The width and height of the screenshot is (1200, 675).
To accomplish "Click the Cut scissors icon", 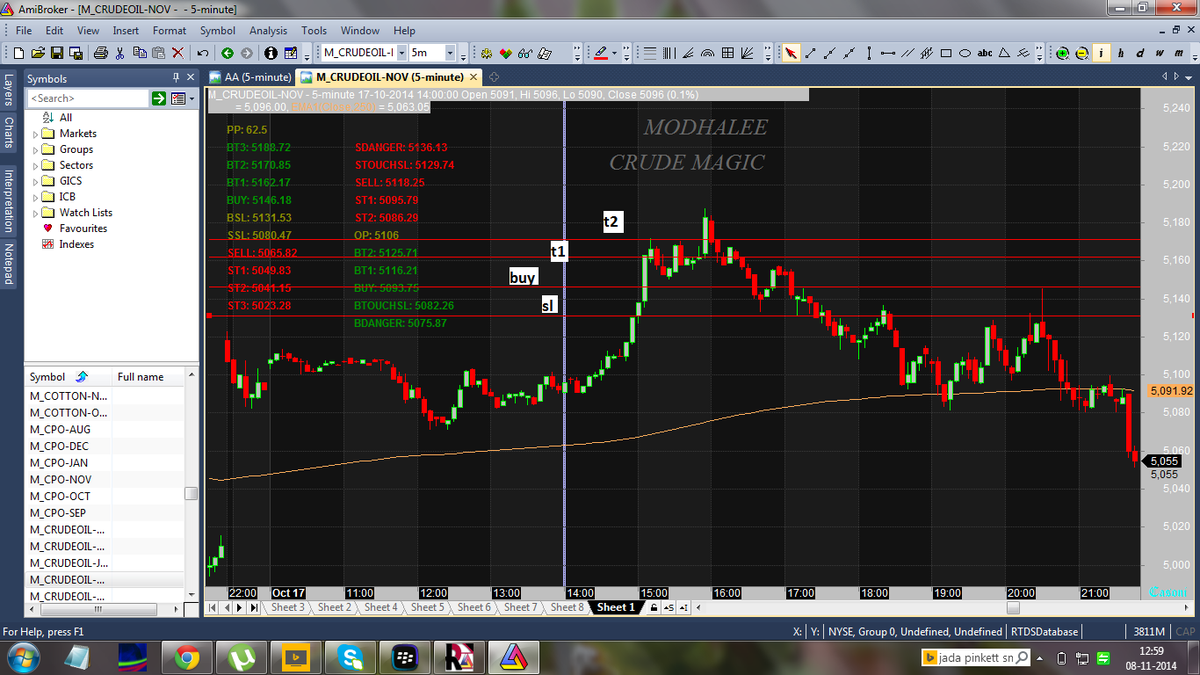I will [x=120, y=53].
